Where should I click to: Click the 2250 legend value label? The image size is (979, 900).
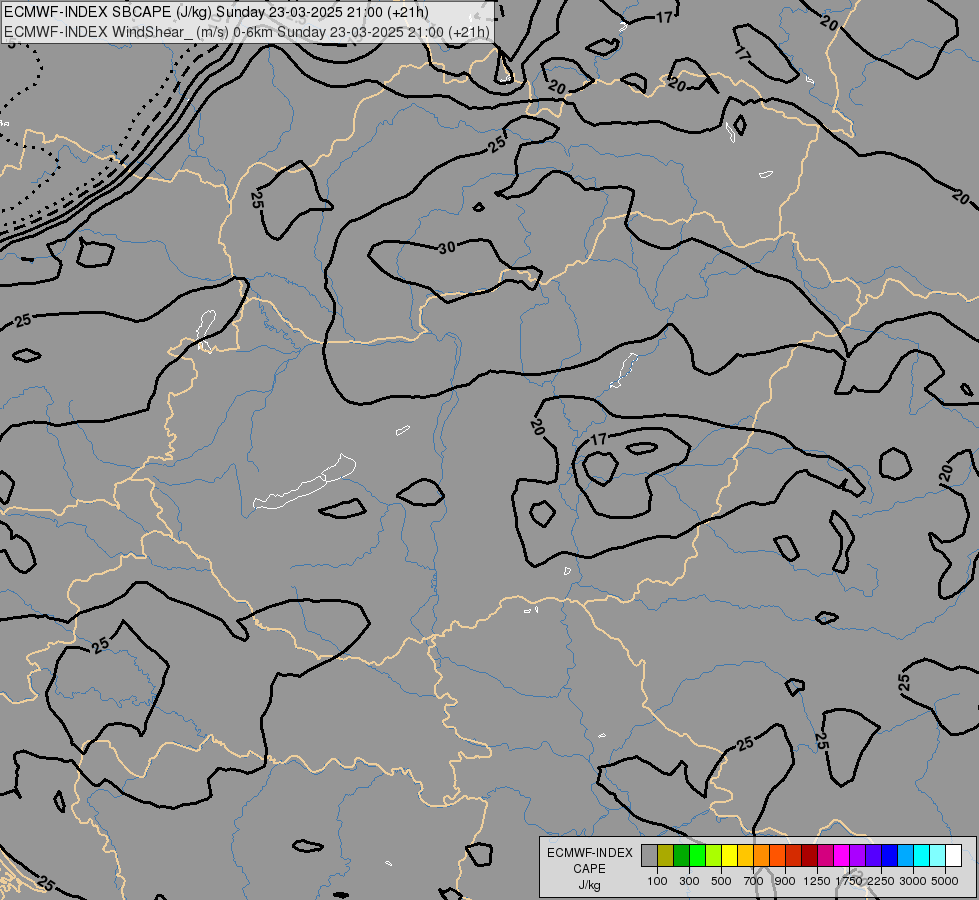click(881, 881)
